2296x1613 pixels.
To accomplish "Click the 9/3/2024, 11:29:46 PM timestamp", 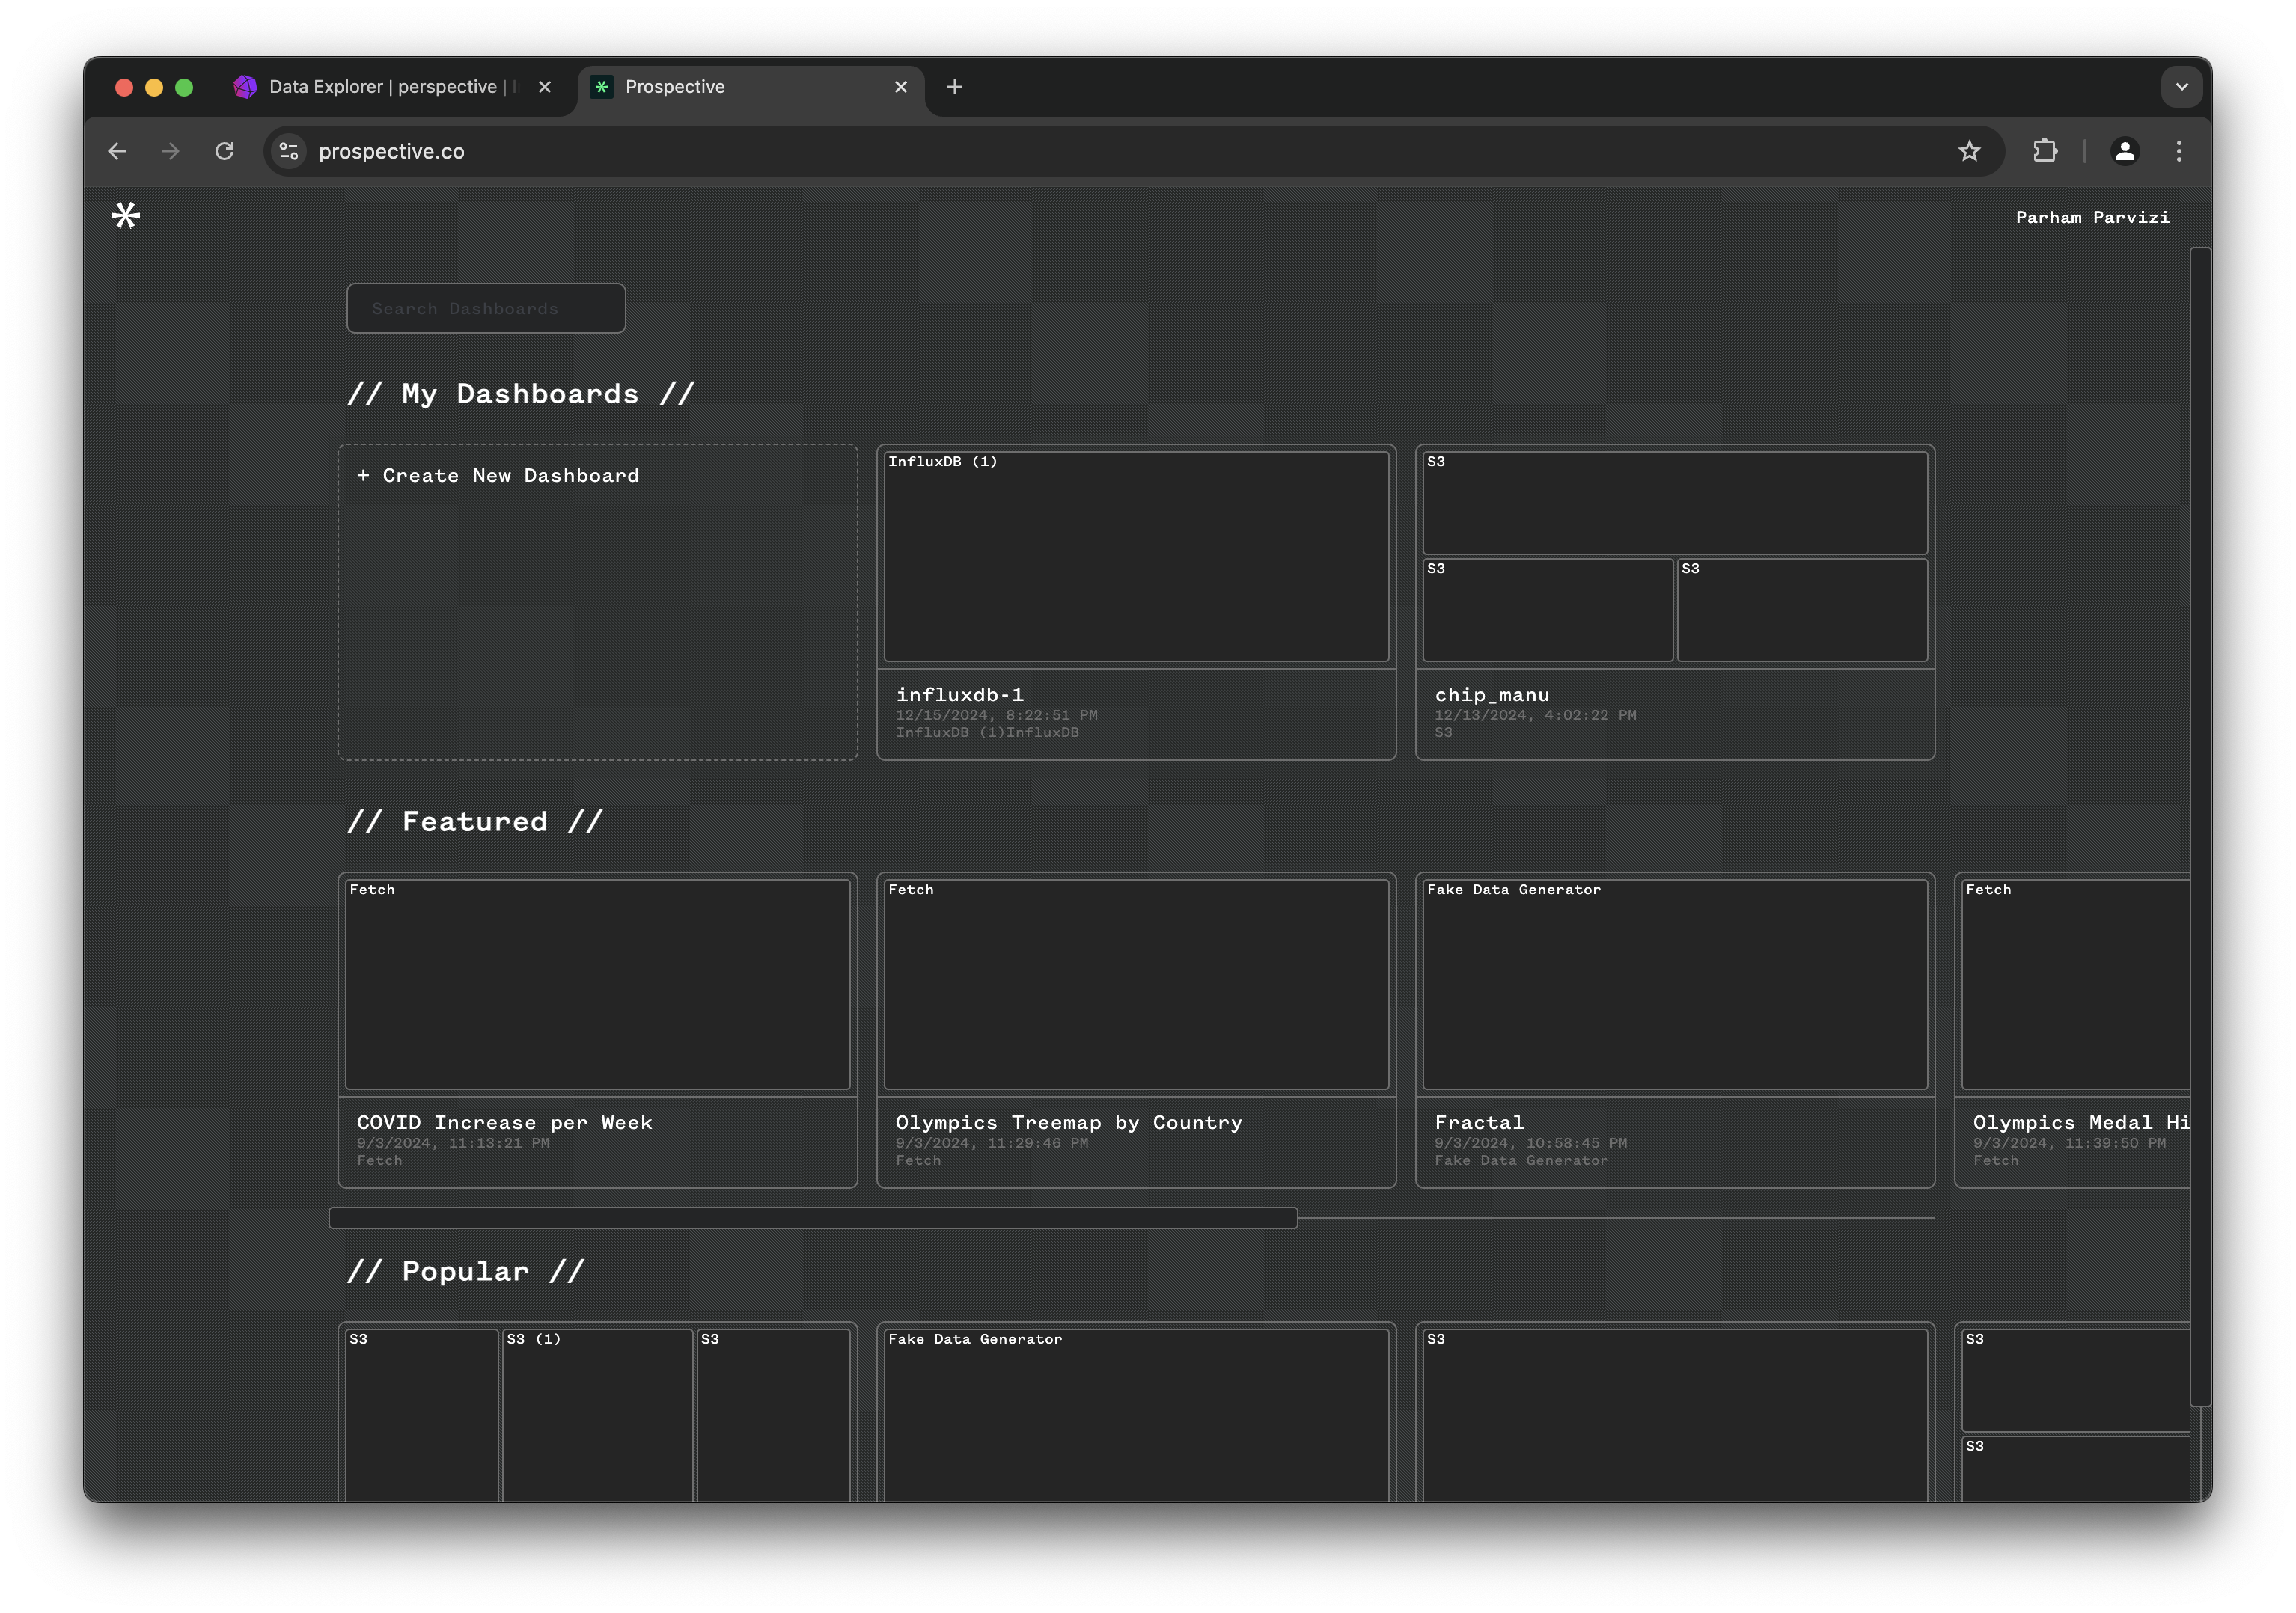I will click(991, 1143).
